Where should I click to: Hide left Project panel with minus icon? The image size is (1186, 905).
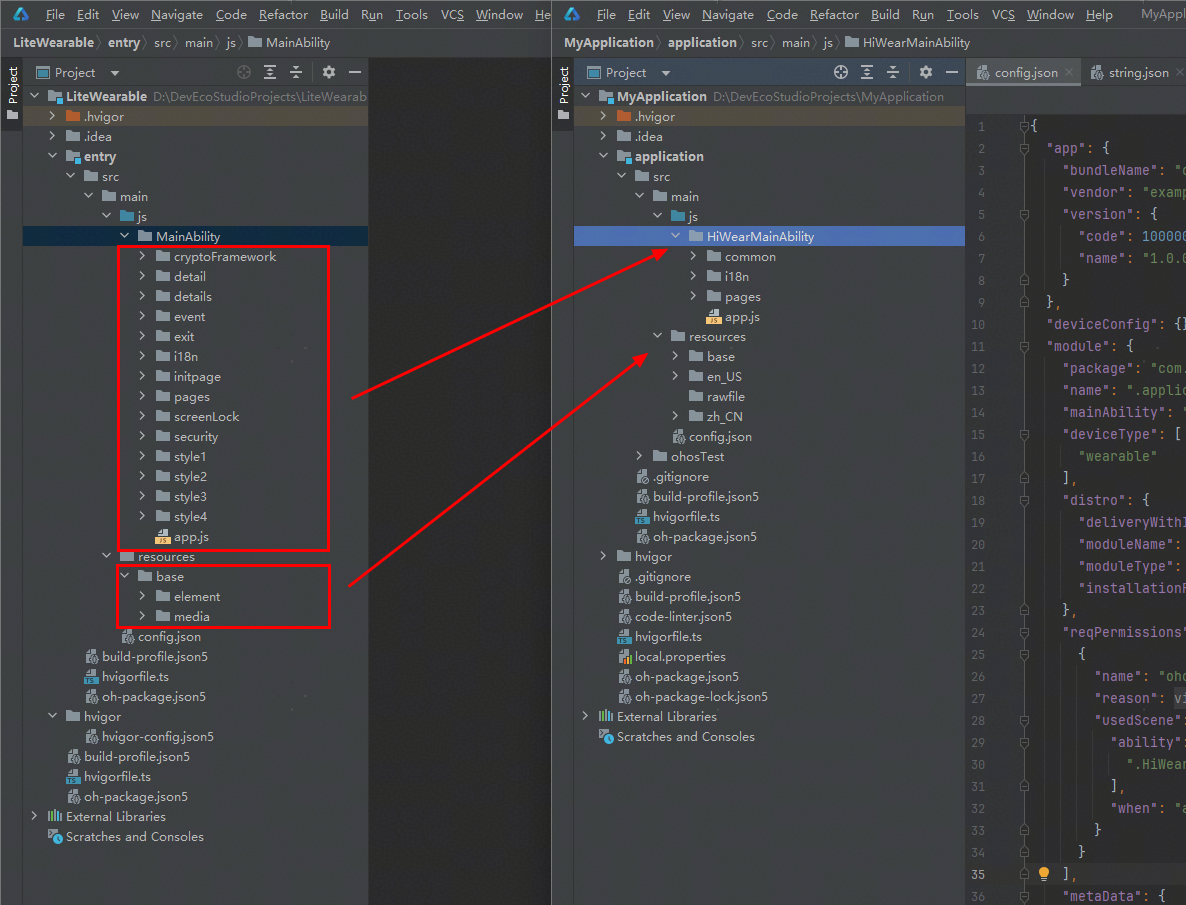(355, 73)
